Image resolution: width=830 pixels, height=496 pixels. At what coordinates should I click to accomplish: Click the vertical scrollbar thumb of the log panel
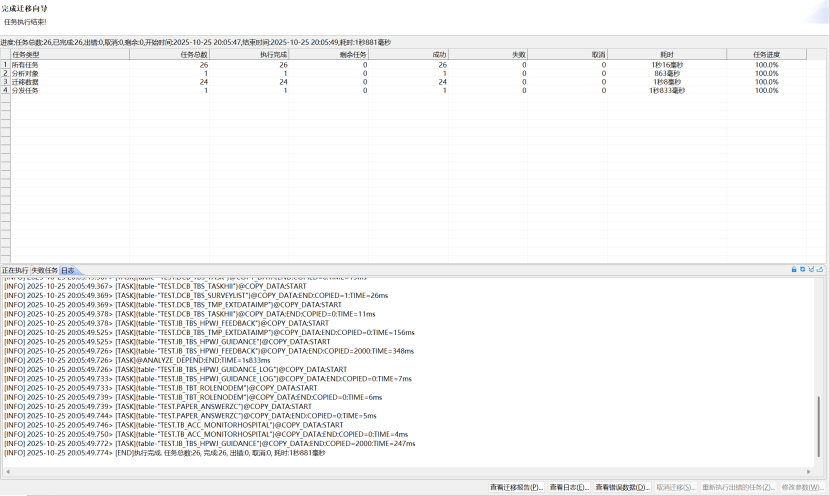[819, 426]
